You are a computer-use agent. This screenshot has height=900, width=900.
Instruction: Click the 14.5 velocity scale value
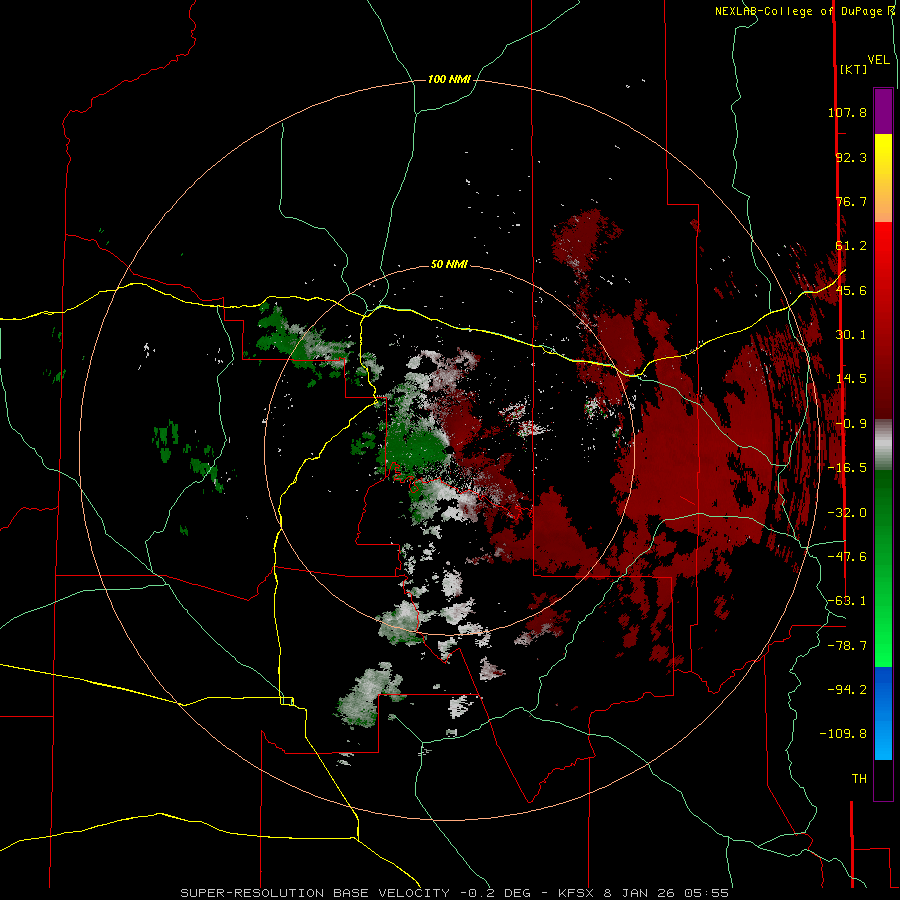pos(851,379)
